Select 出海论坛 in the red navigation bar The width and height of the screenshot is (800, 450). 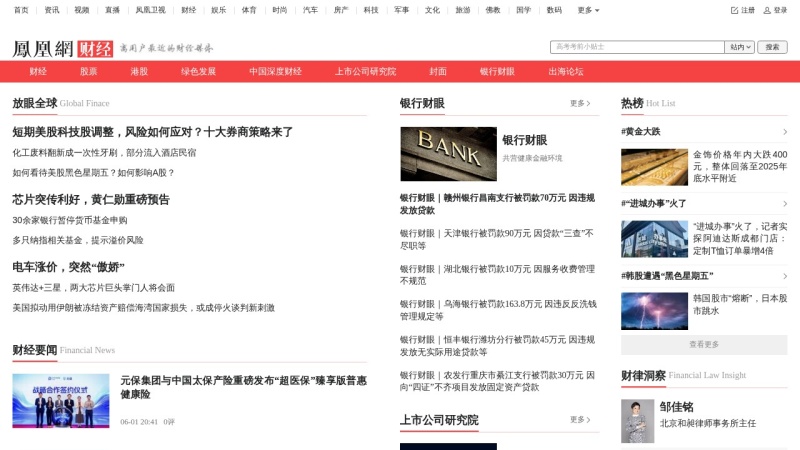[566, 71]
